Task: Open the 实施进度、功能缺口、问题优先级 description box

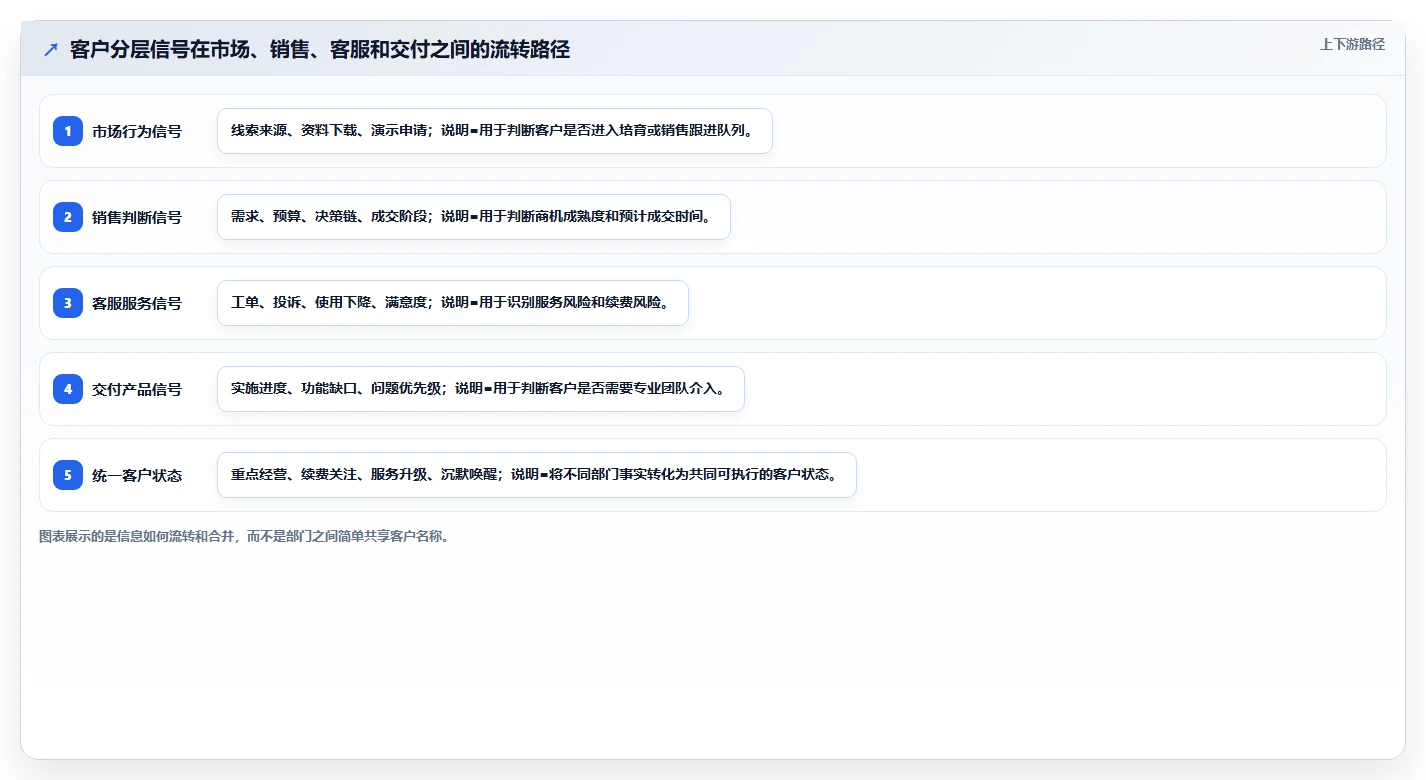Action: coord(481,389)
